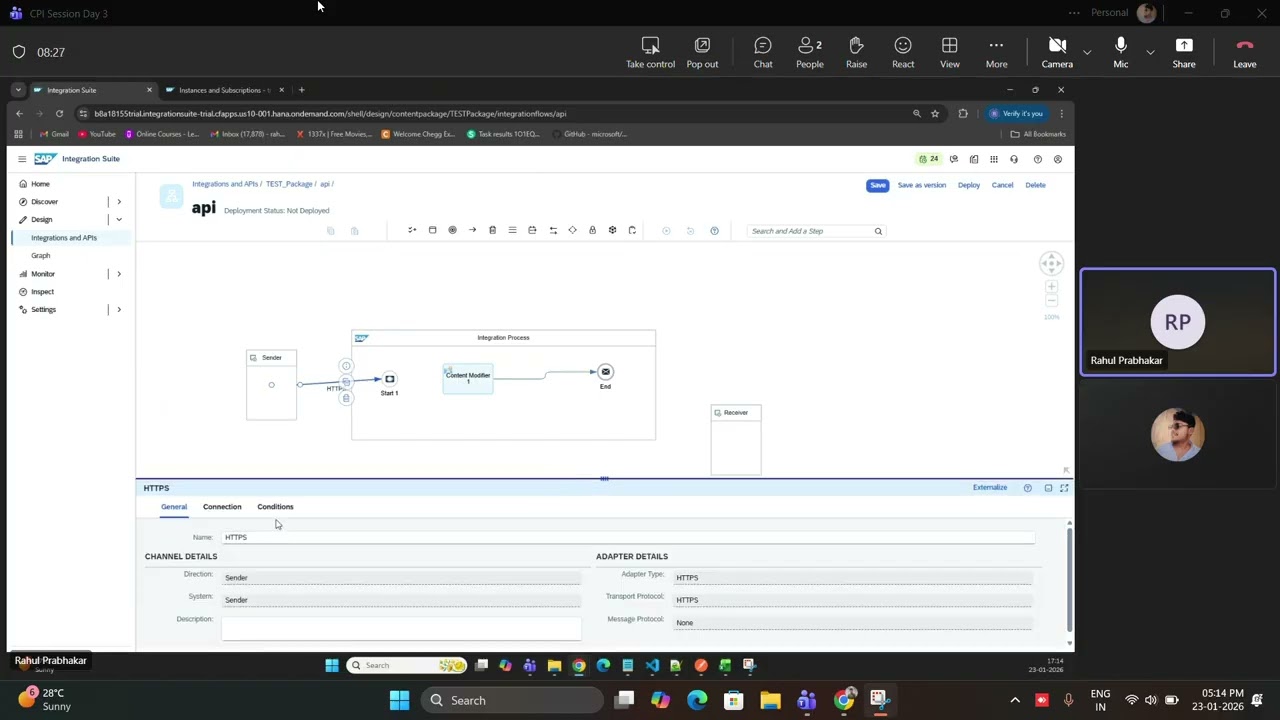Open the SAP user profile icon

click(x=1057, y=159)
